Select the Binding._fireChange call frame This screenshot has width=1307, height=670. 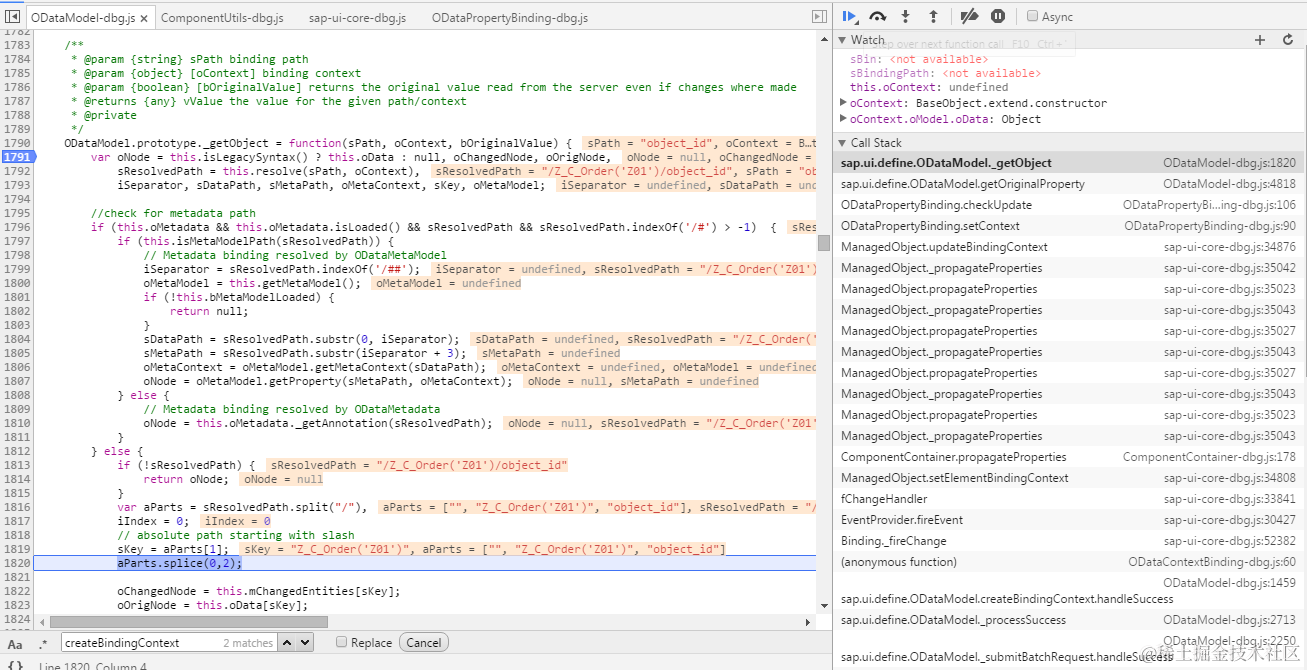(1069, 541)
